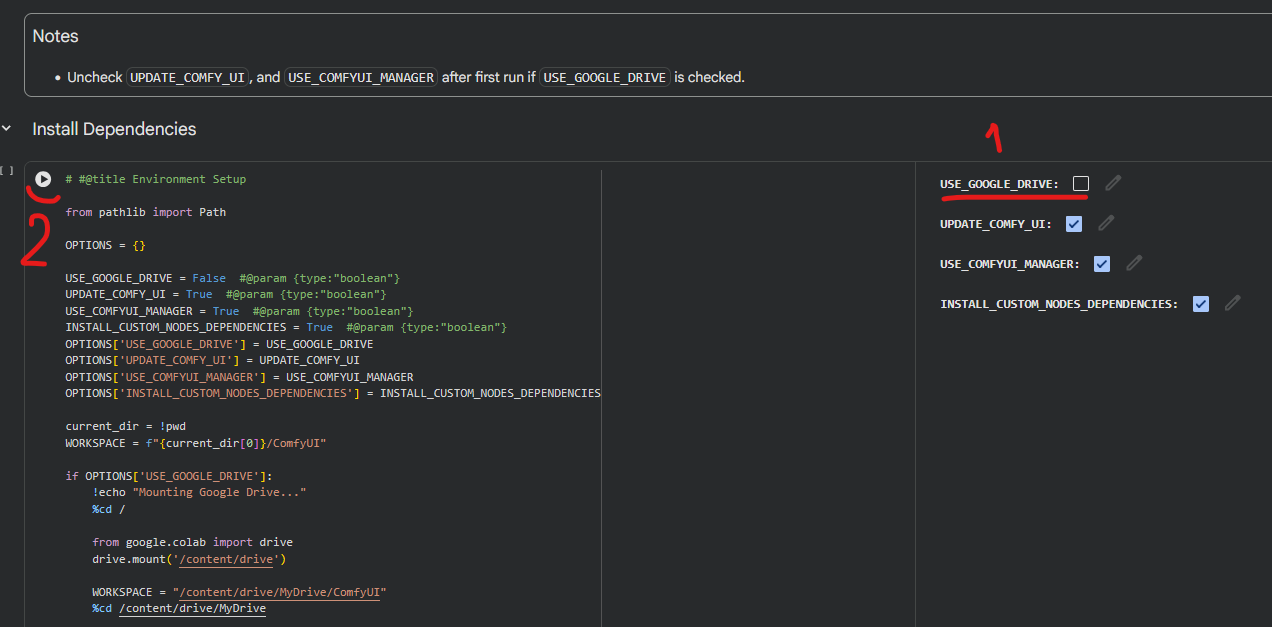The image size is (1272, 627).
Task: Collapse the Install Dependencies section chevron
Action: (x=8, y=129)
